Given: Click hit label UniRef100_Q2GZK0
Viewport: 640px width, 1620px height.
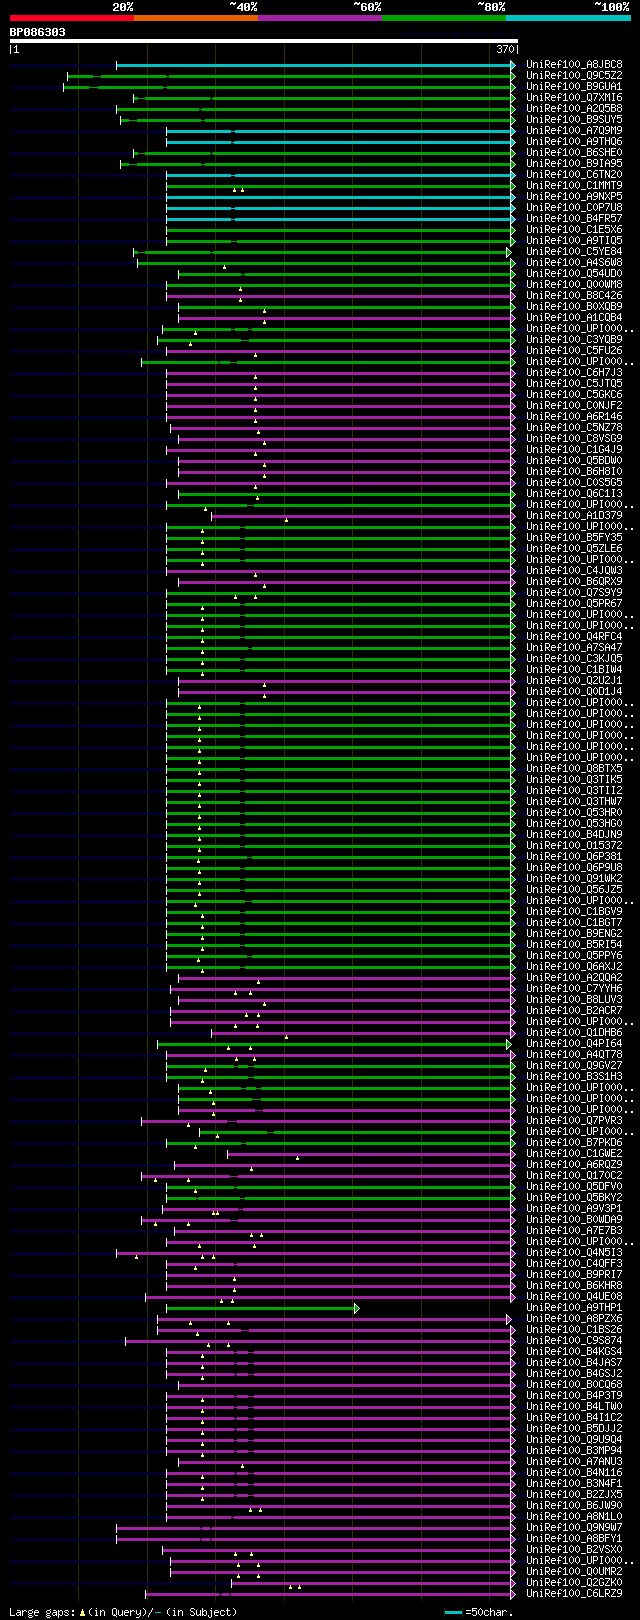Looking at the screenshot, I should point(574,1583).
